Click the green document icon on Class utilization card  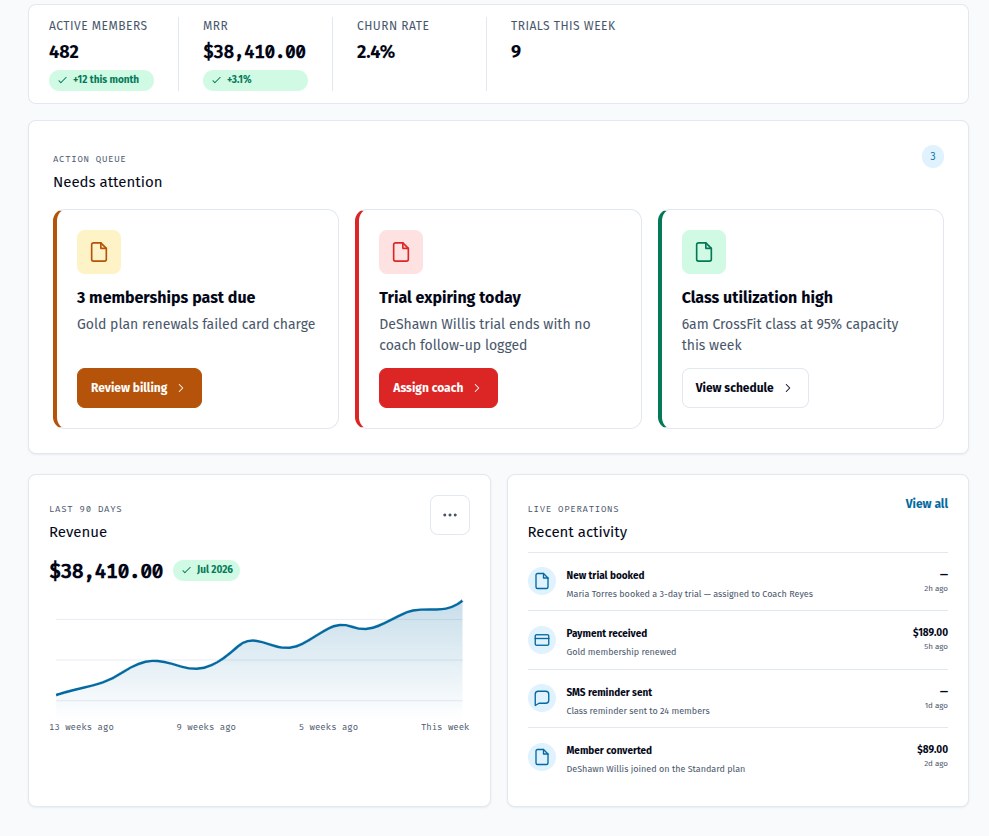click(704, 252)
